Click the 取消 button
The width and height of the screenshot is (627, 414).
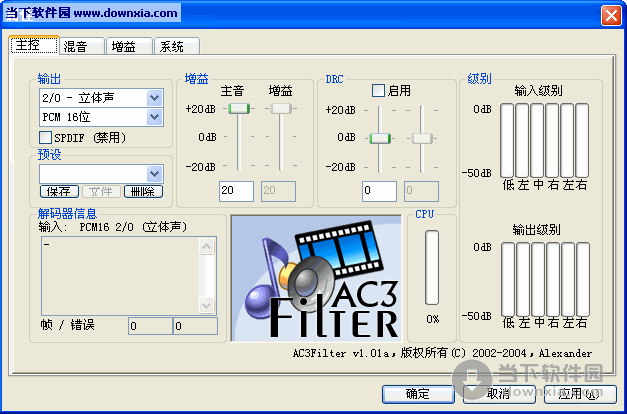point(499,394)
